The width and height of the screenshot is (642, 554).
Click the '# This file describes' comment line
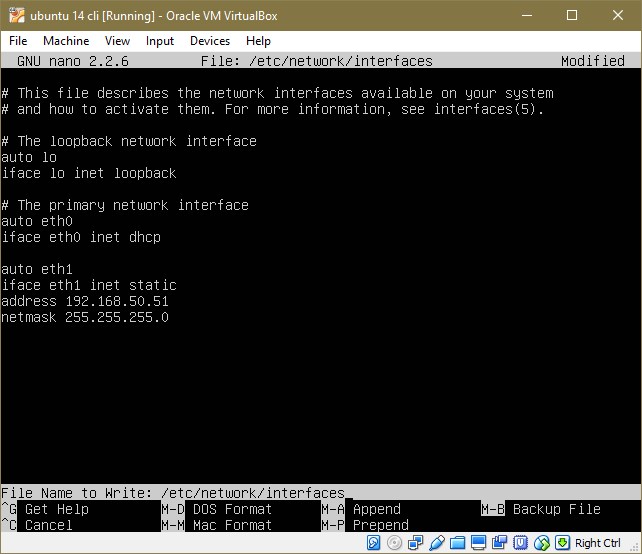tap(277, 93)
